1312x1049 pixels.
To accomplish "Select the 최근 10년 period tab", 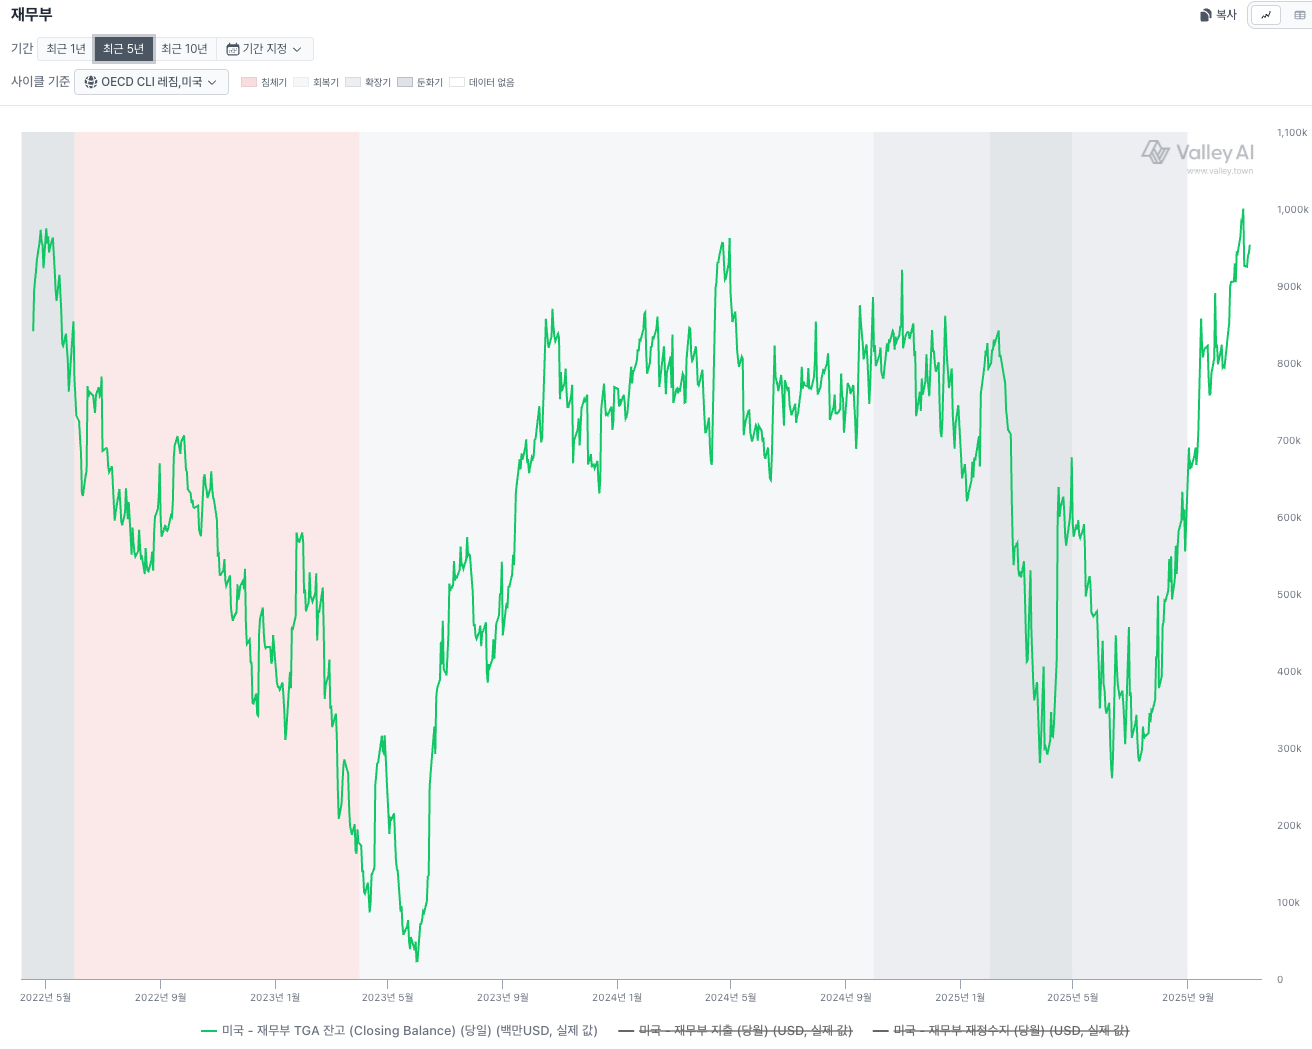I will [184, 49].
